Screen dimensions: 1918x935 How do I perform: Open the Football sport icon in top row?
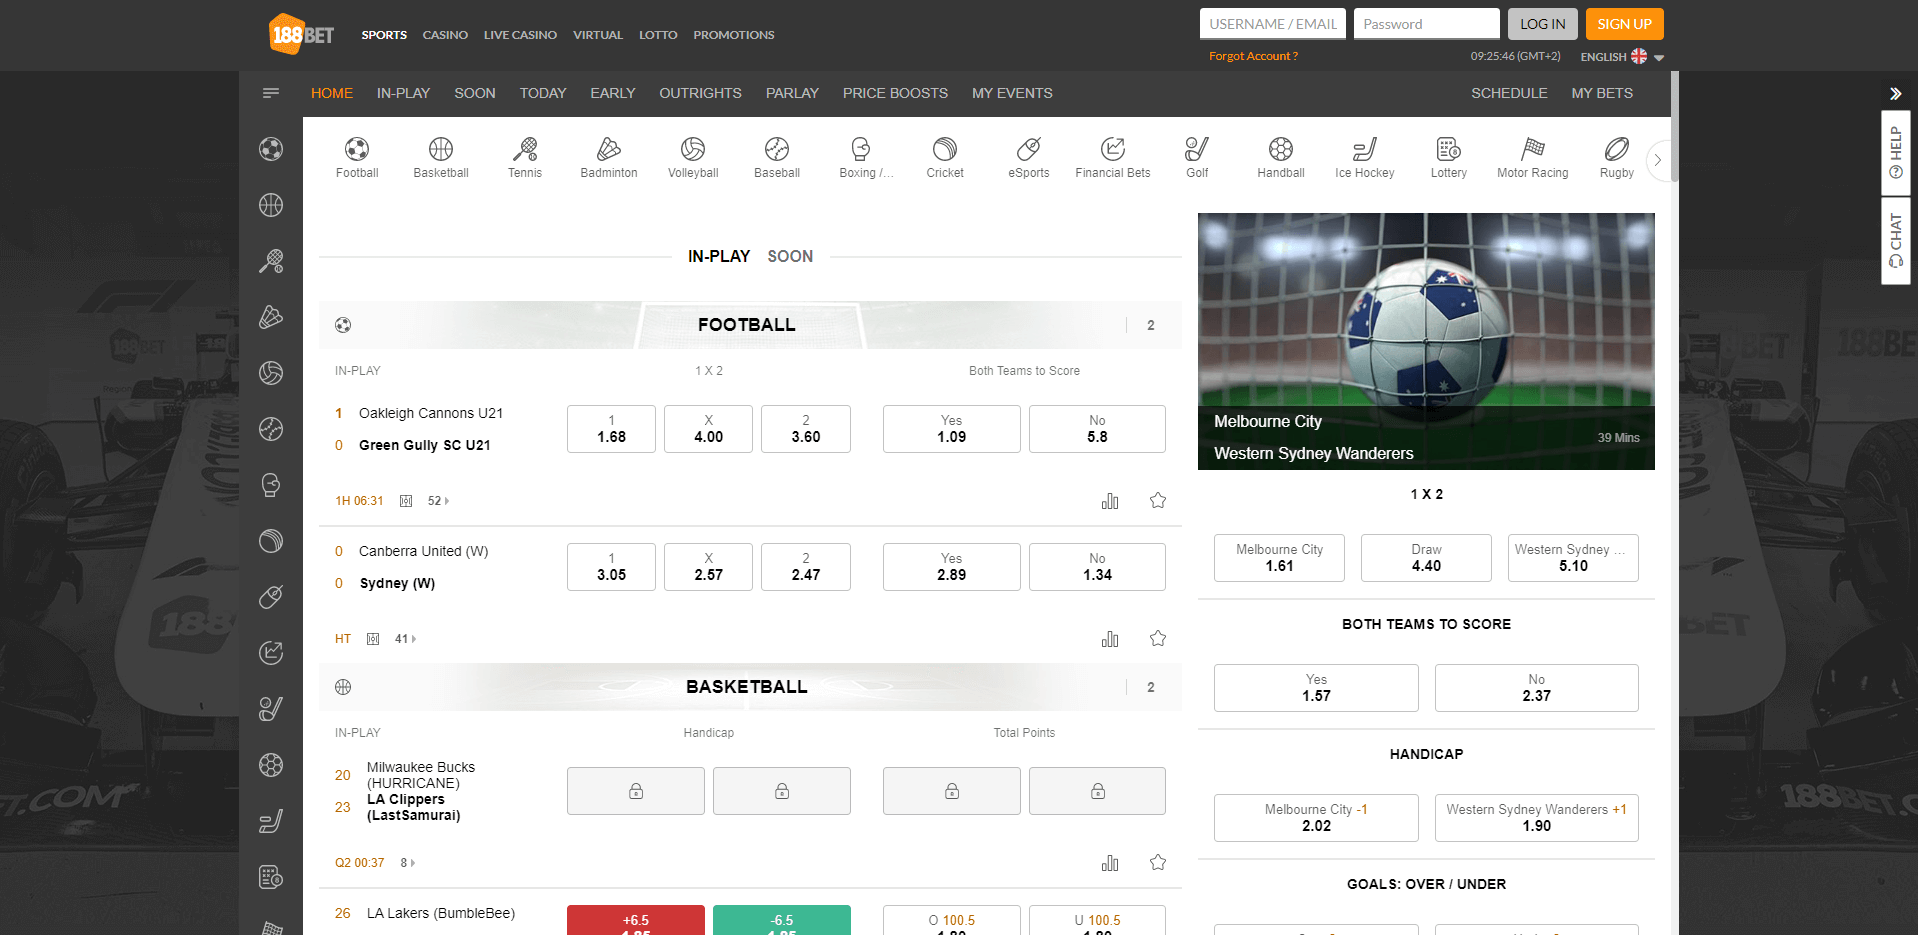tap(357, 158)
